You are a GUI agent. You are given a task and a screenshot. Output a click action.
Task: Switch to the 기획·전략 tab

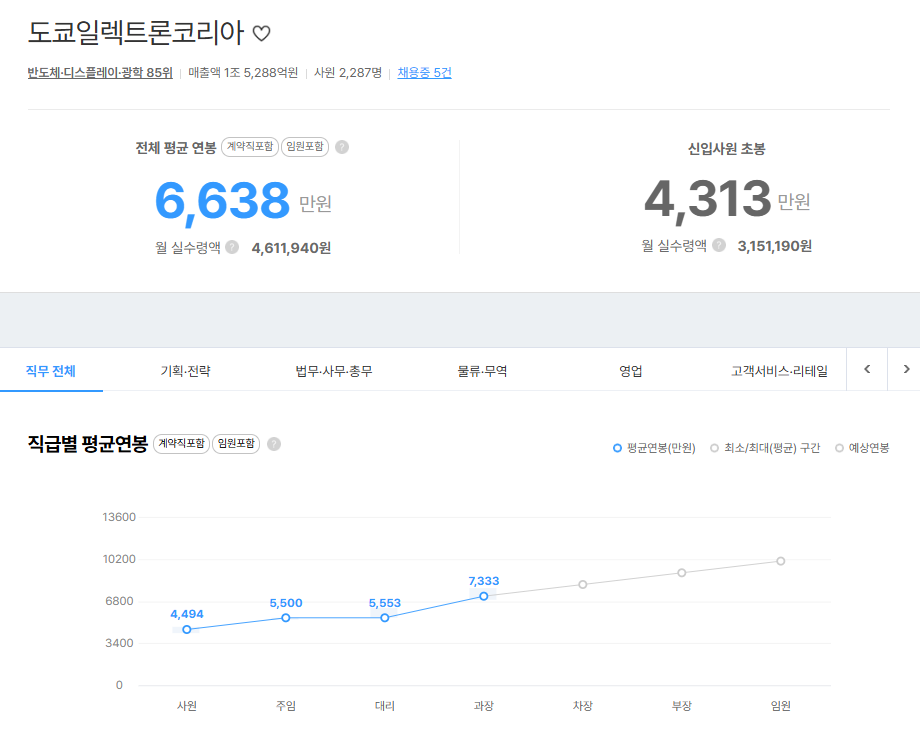(x=185, y=371)
